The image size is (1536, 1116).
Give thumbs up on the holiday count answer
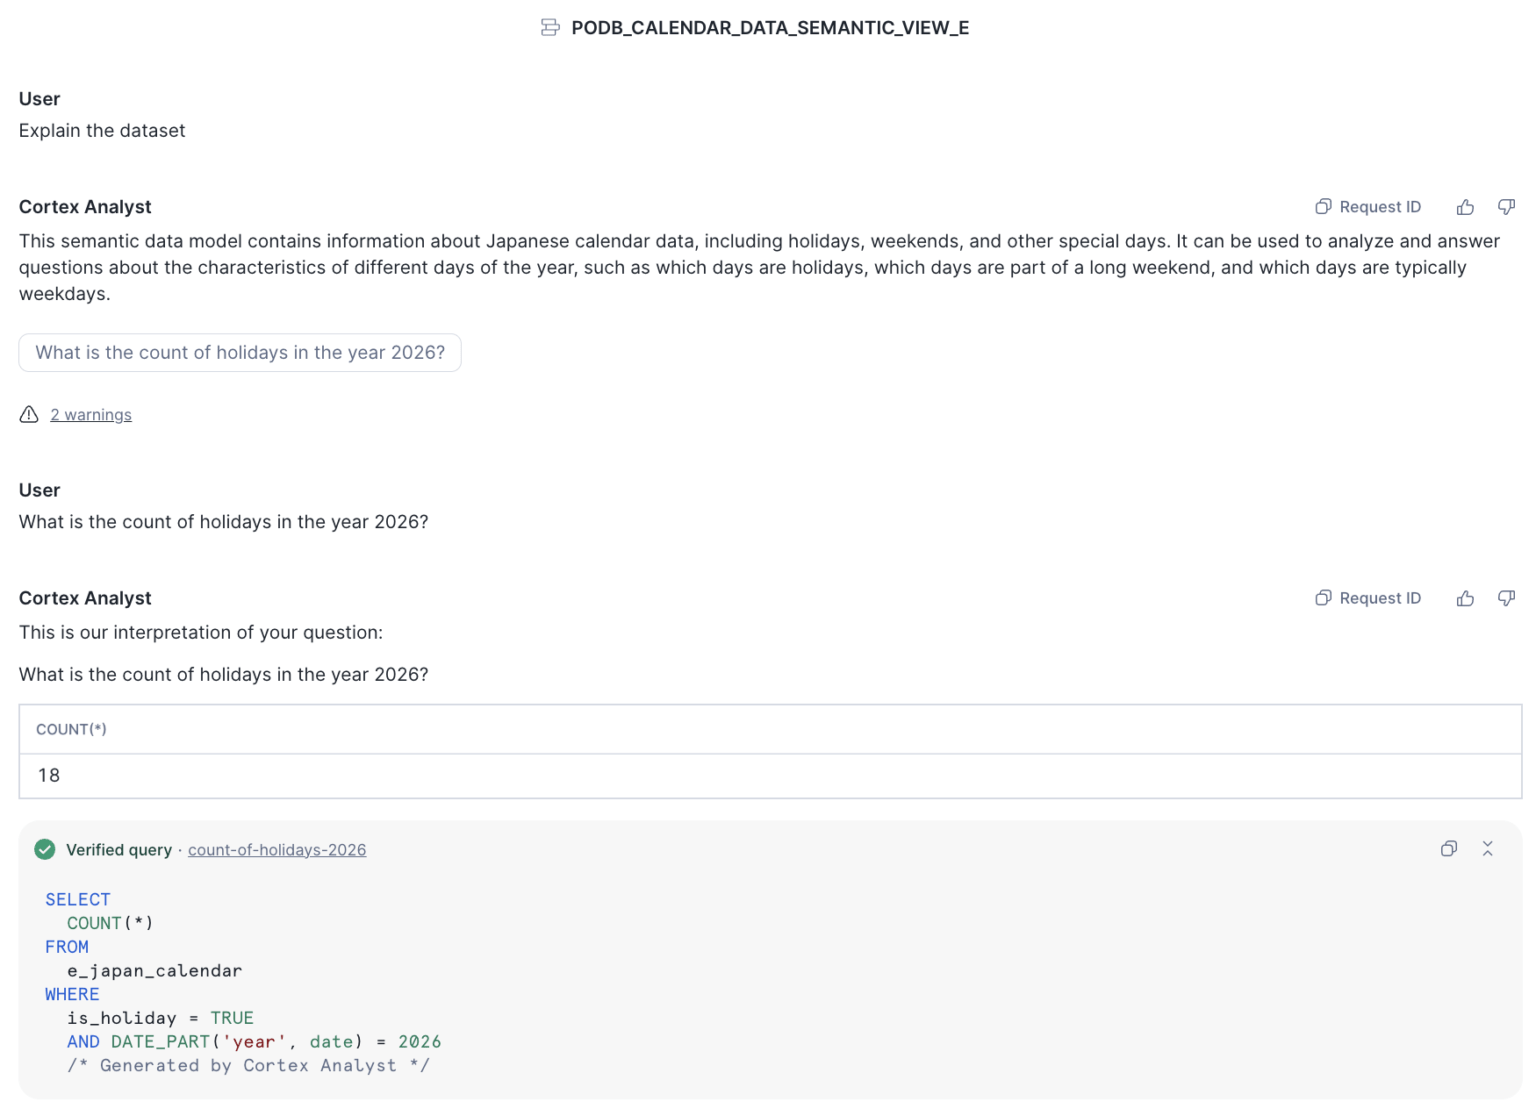click(1465, 597)
